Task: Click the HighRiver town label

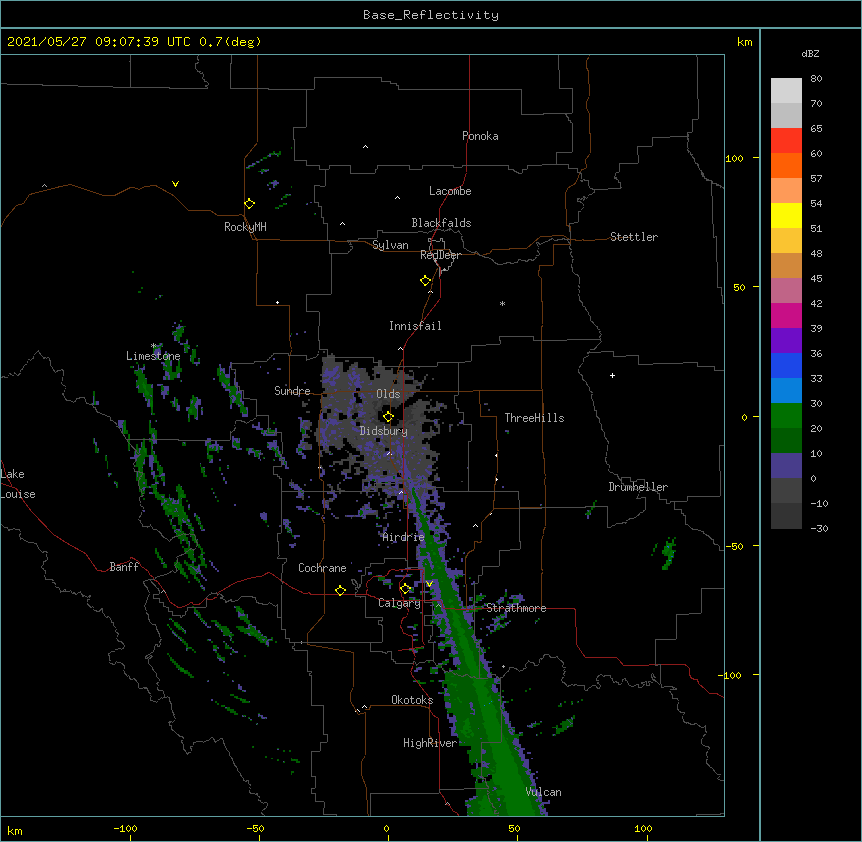Action: [x=430, y=743]
